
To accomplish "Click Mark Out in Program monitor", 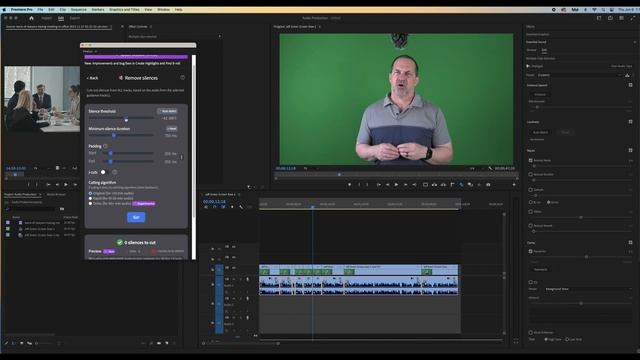I will (x=367, y=185).
